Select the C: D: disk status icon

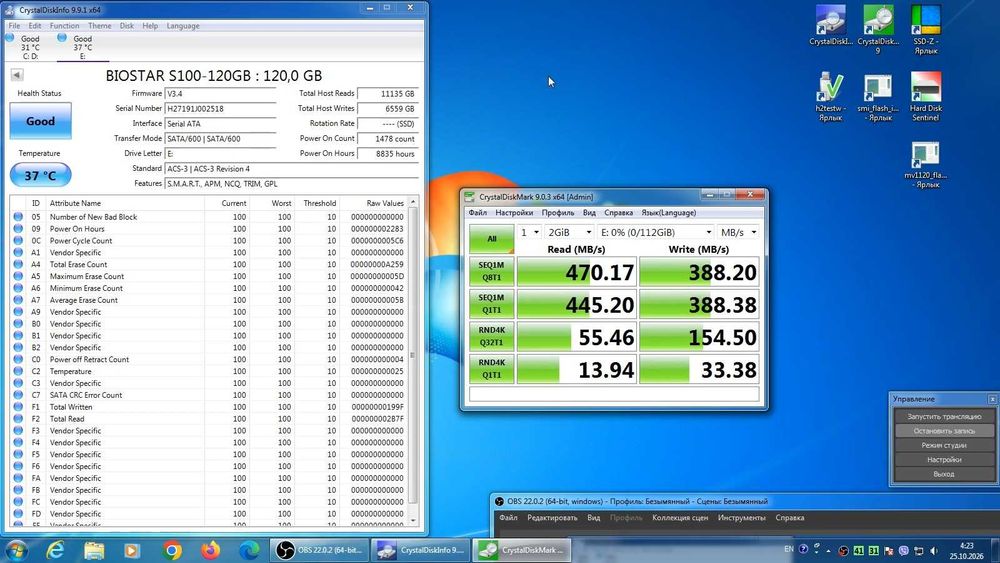[10, 38]
